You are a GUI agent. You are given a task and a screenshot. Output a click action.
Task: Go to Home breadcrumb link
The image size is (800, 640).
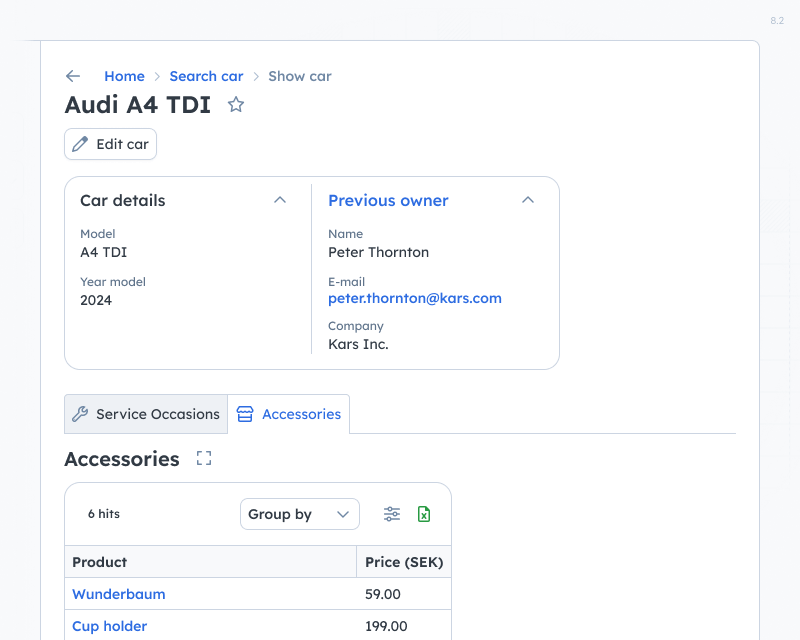124,76
